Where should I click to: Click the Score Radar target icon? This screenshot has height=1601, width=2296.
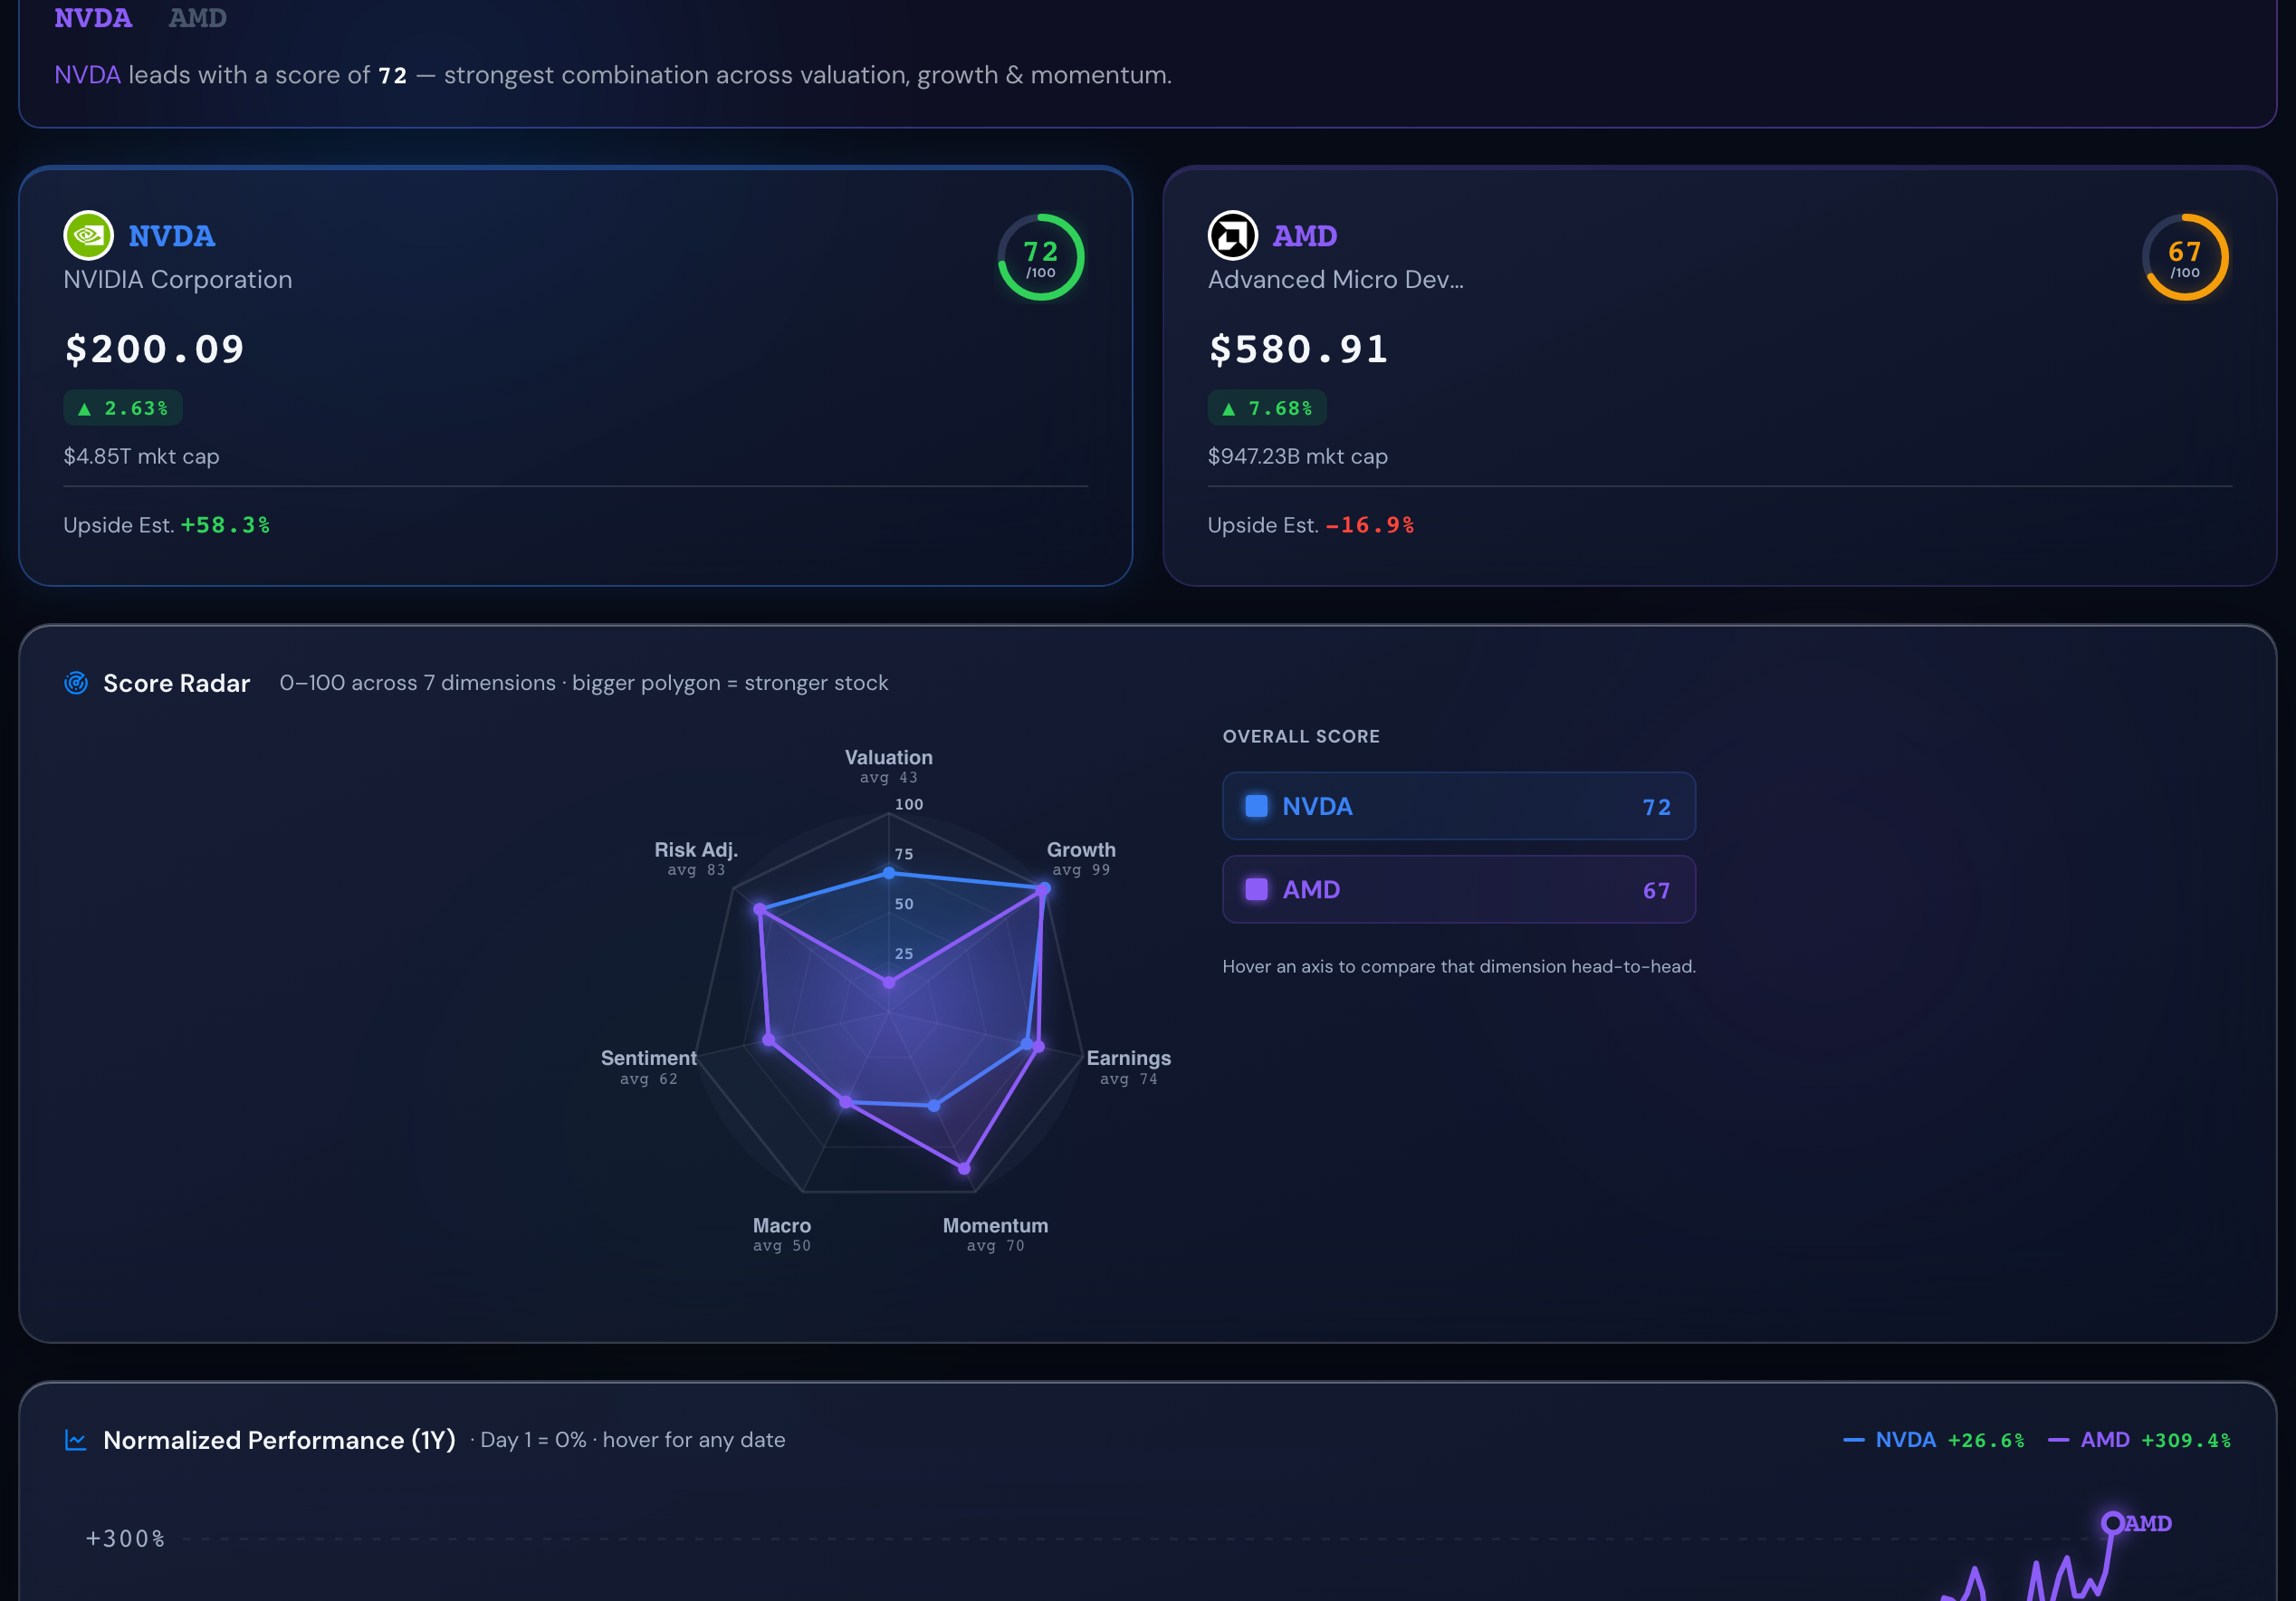coord(76,683)
